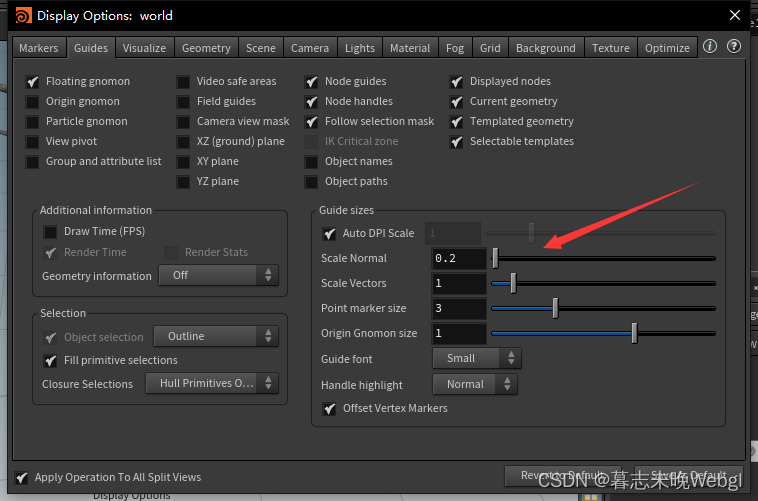This screenshot has width=758, height=501.
Task: Toggle Fill primitive selections checkbox
Action: click(50, 361)
